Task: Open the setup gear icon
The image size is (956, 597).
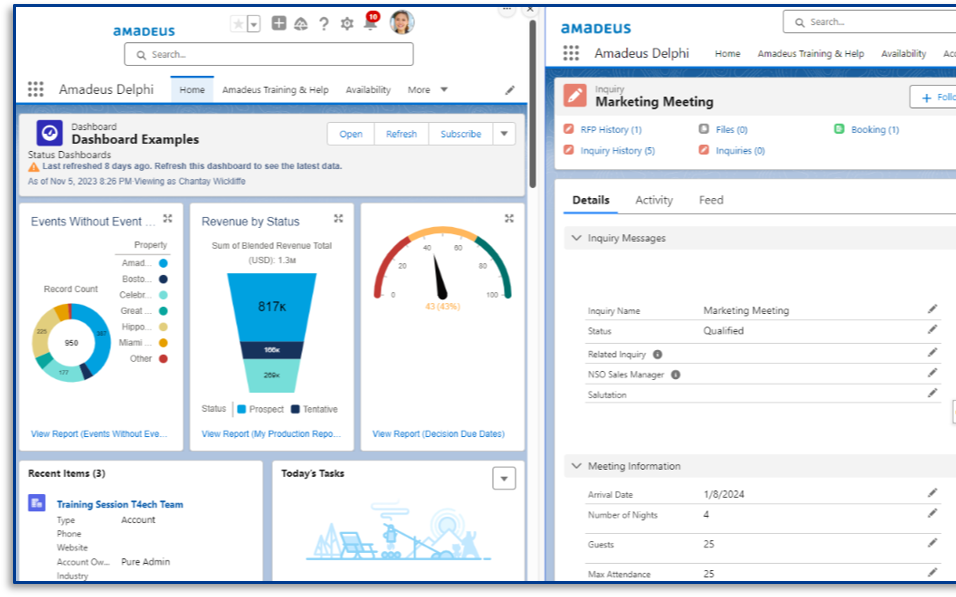Action: [x=347, y=24]
